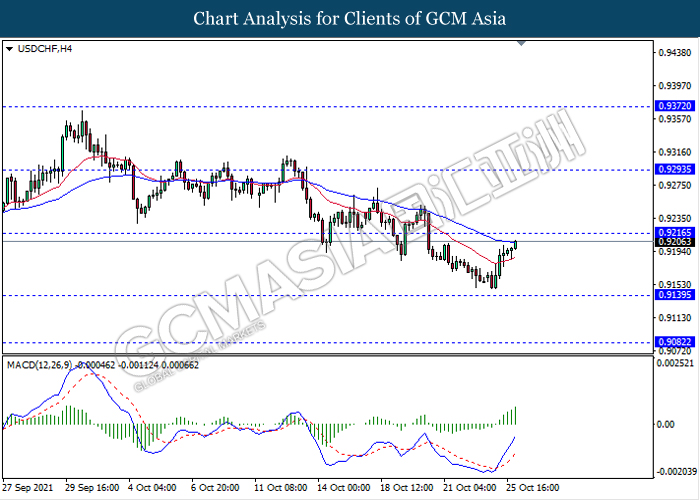Click the 14 Oct 00:00 time label
The image size is (700, 500).
click(343, 488)
